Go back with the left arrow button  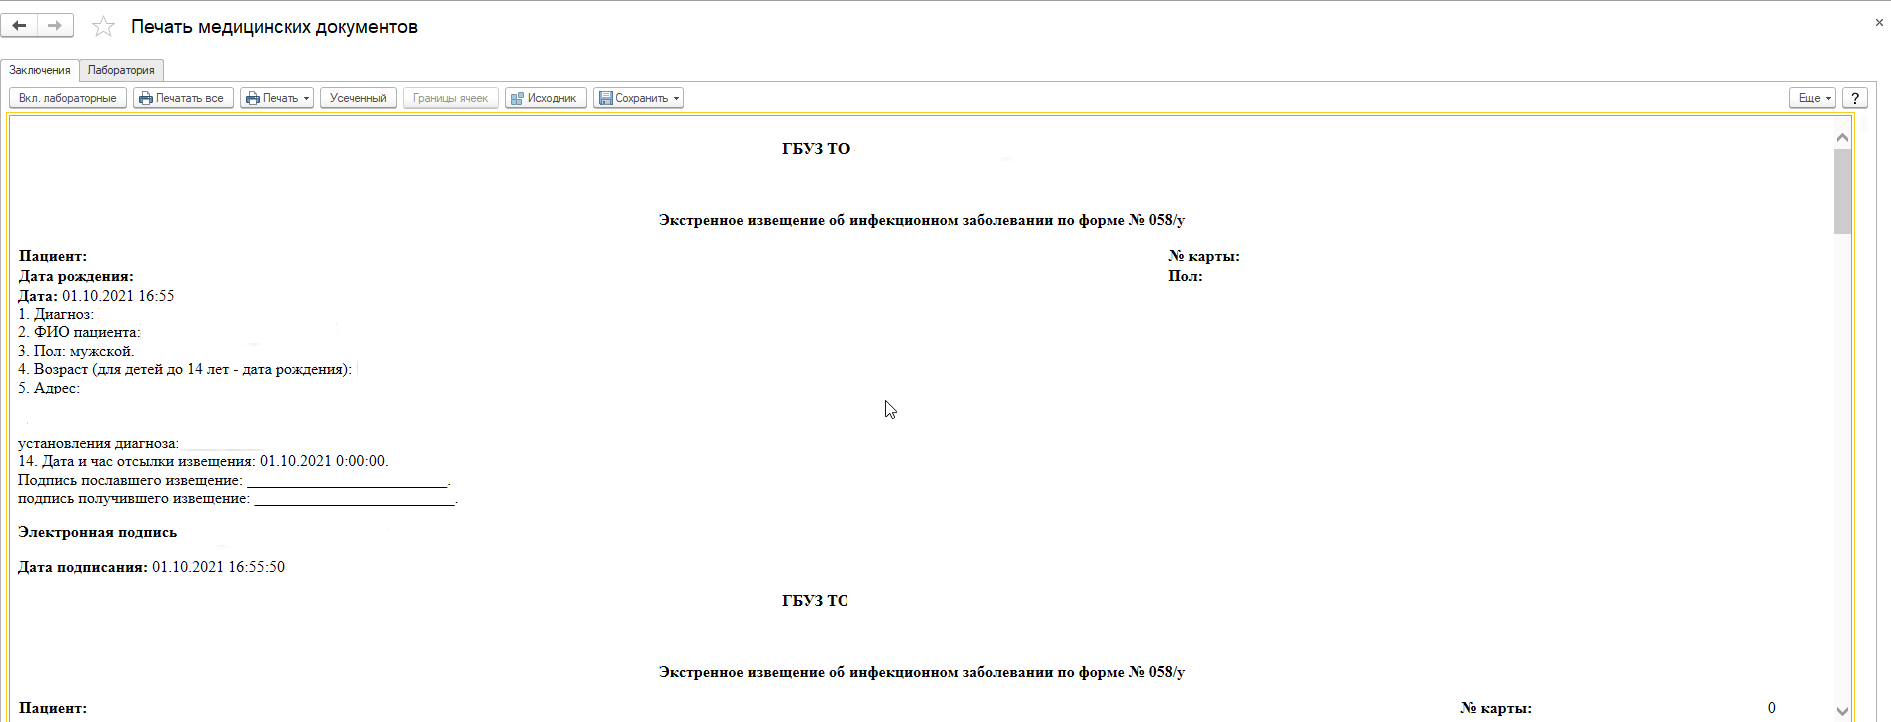19,26
